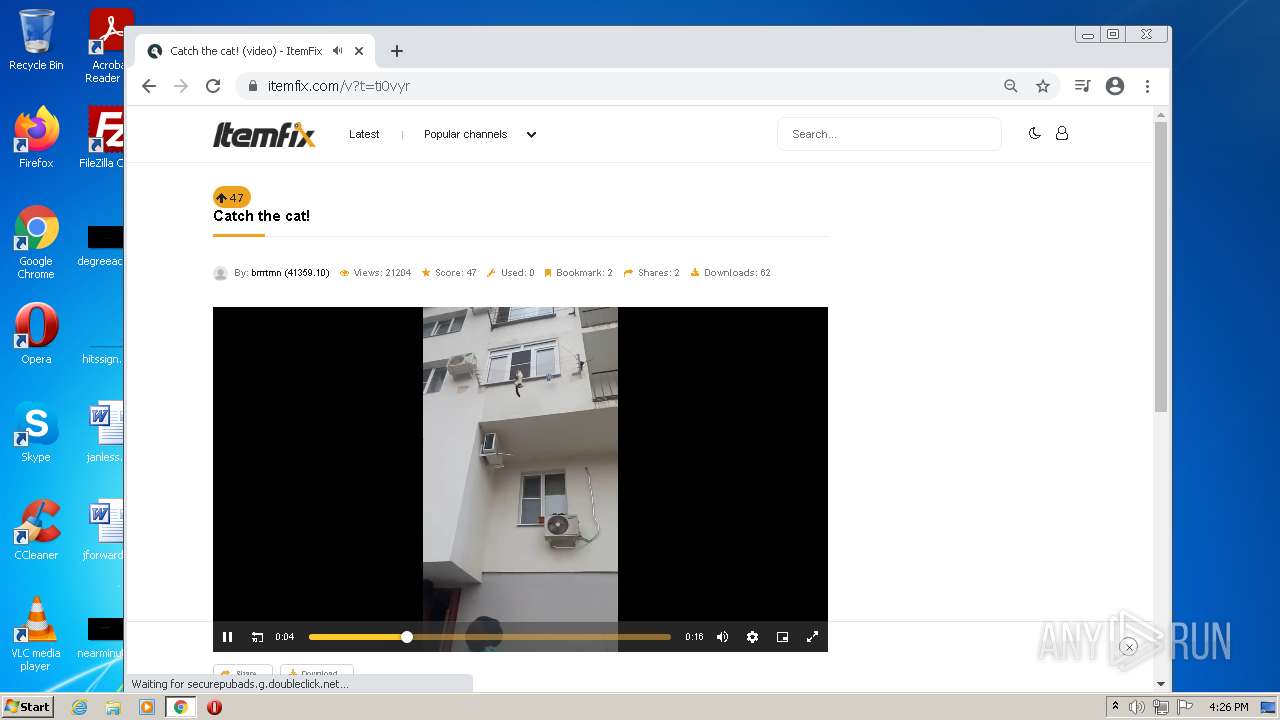Viewport: 1280px width, 720px height.
Task: Click the Shares: 2 arrow icon
Action: click(628, 272)
